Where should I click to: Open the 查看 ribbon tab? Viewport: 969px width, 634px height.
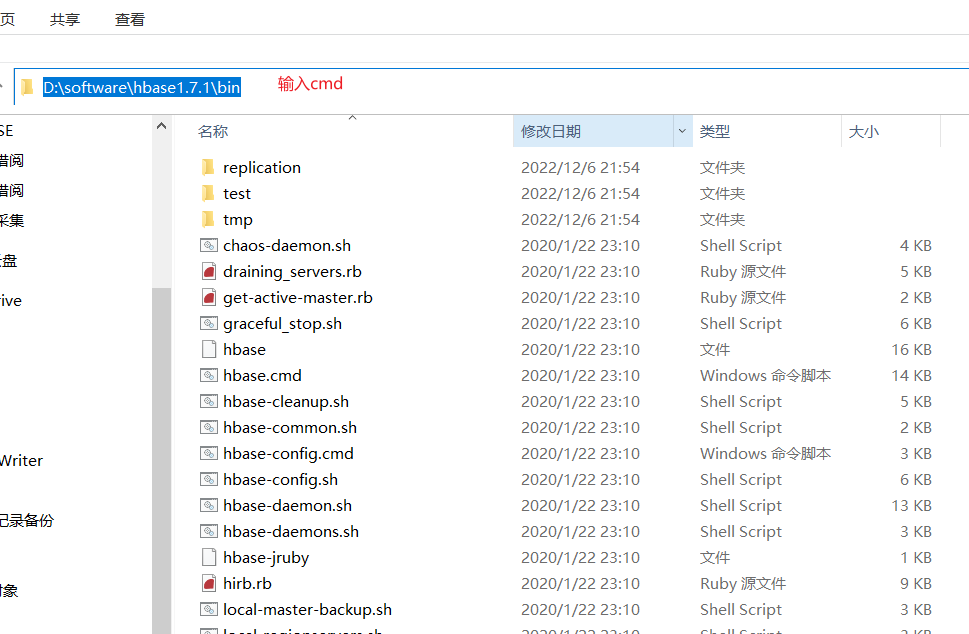pos(130,20)
